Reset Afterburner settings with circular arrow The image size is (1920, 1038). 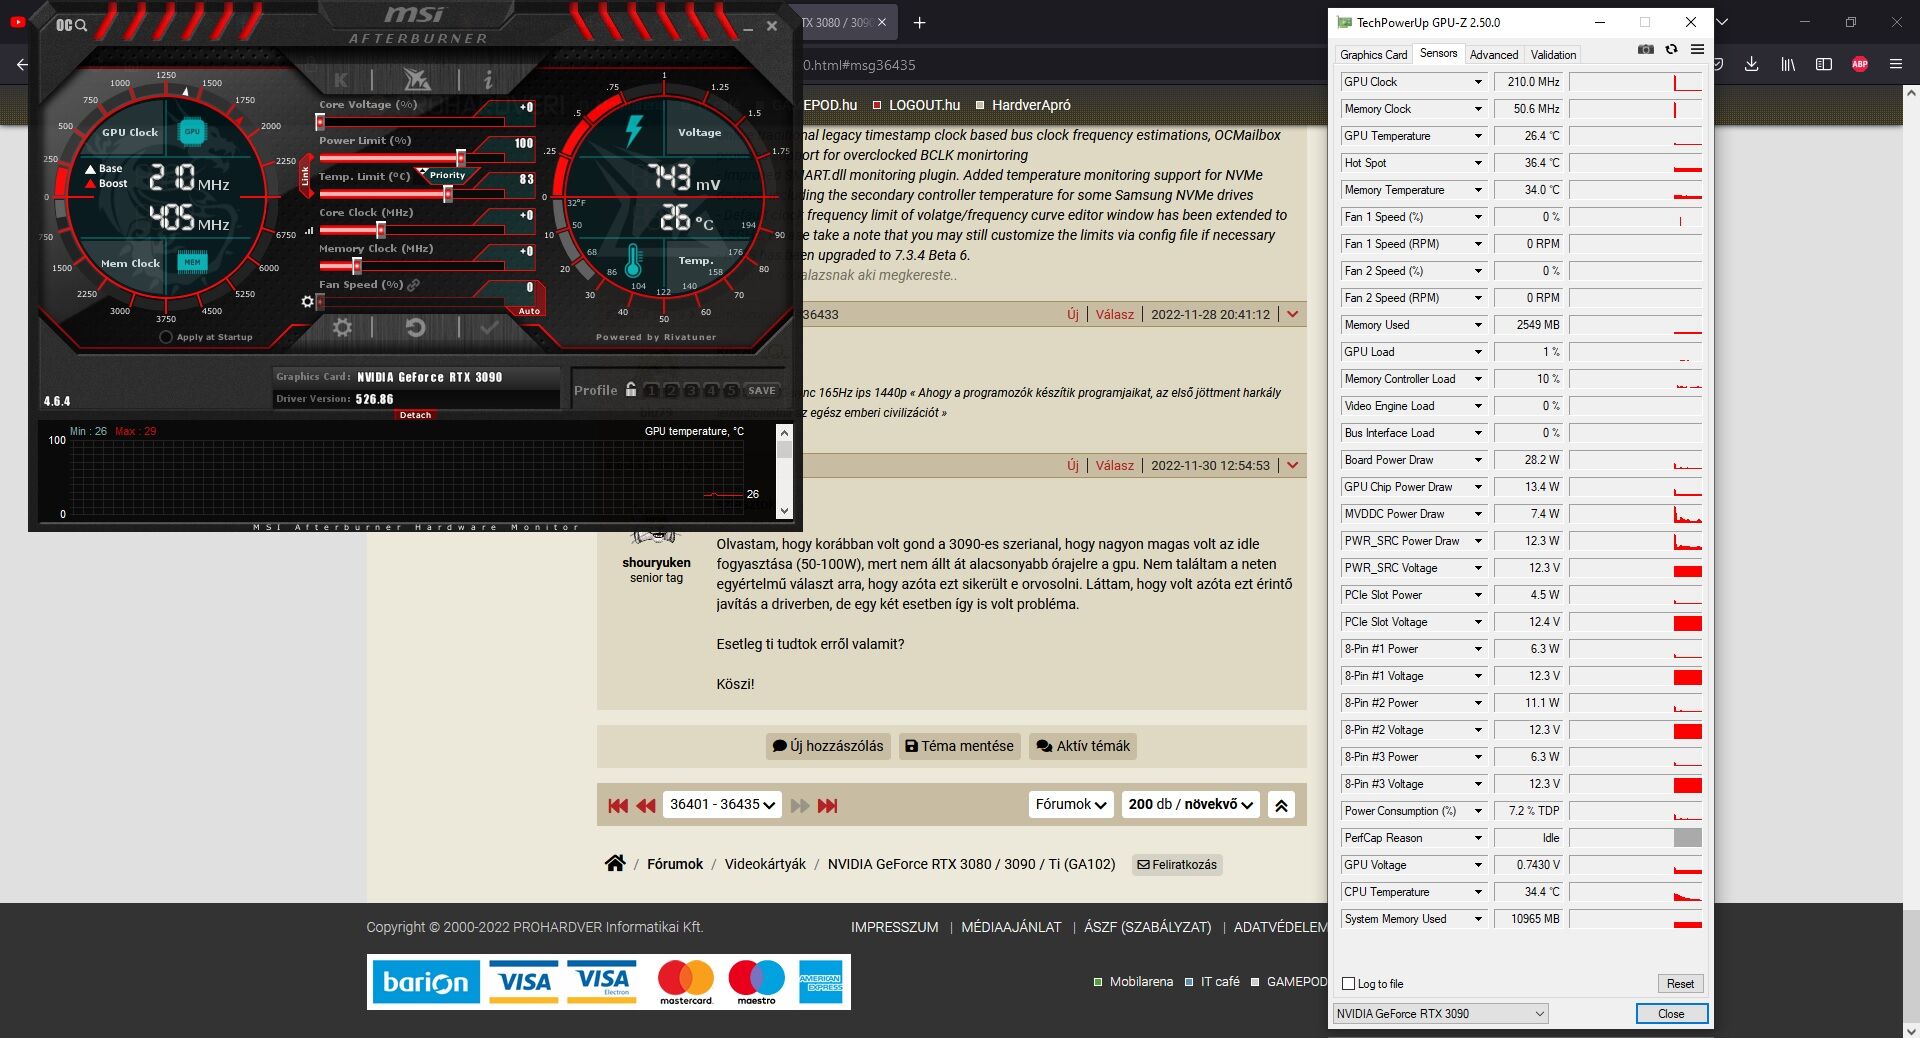[415, 327]
